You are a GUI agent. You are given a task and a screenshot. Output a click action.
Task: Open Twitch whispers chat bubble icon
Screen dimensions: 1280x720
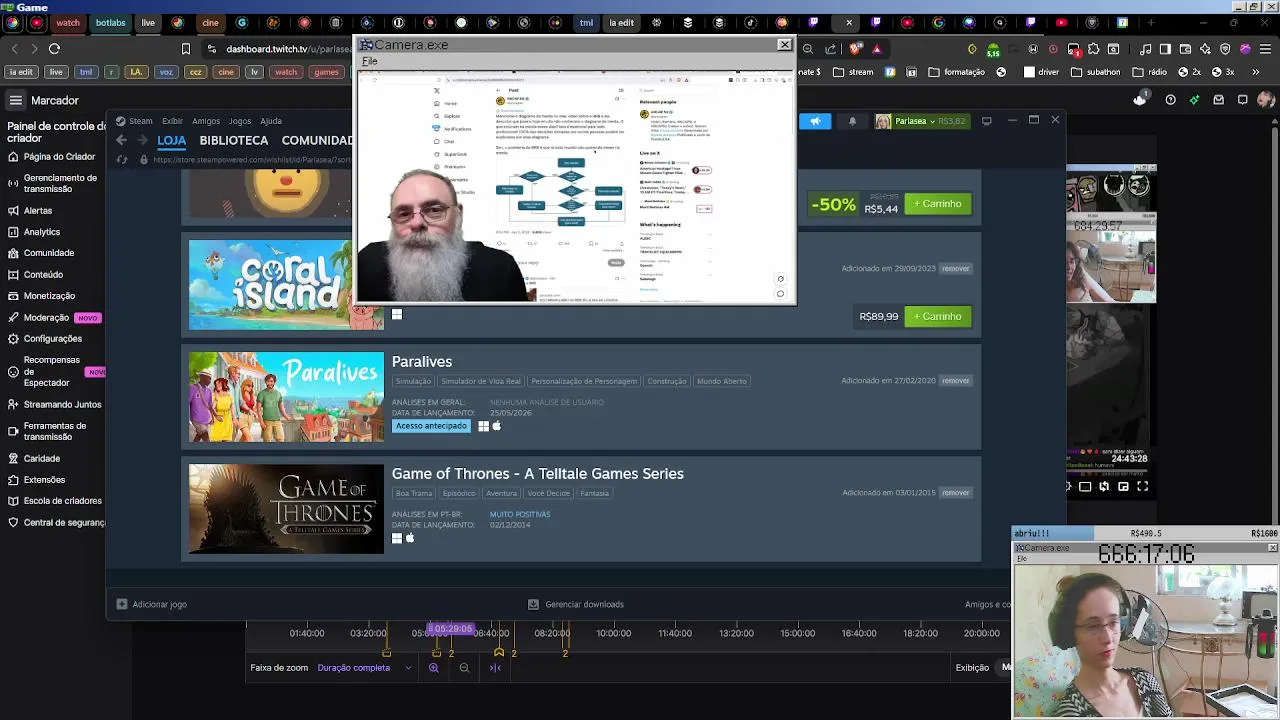pos(1241,99)
